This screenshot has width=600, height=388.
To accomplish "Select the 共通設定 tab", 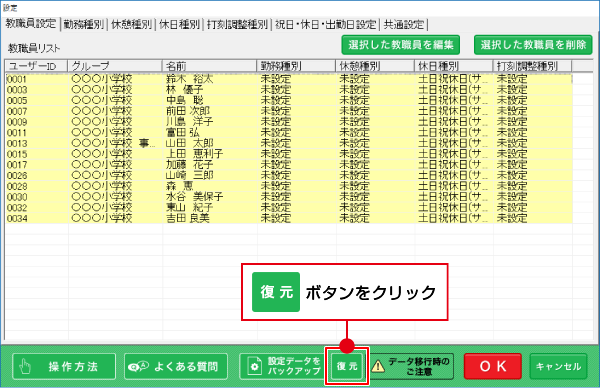I will click(404, 24).
